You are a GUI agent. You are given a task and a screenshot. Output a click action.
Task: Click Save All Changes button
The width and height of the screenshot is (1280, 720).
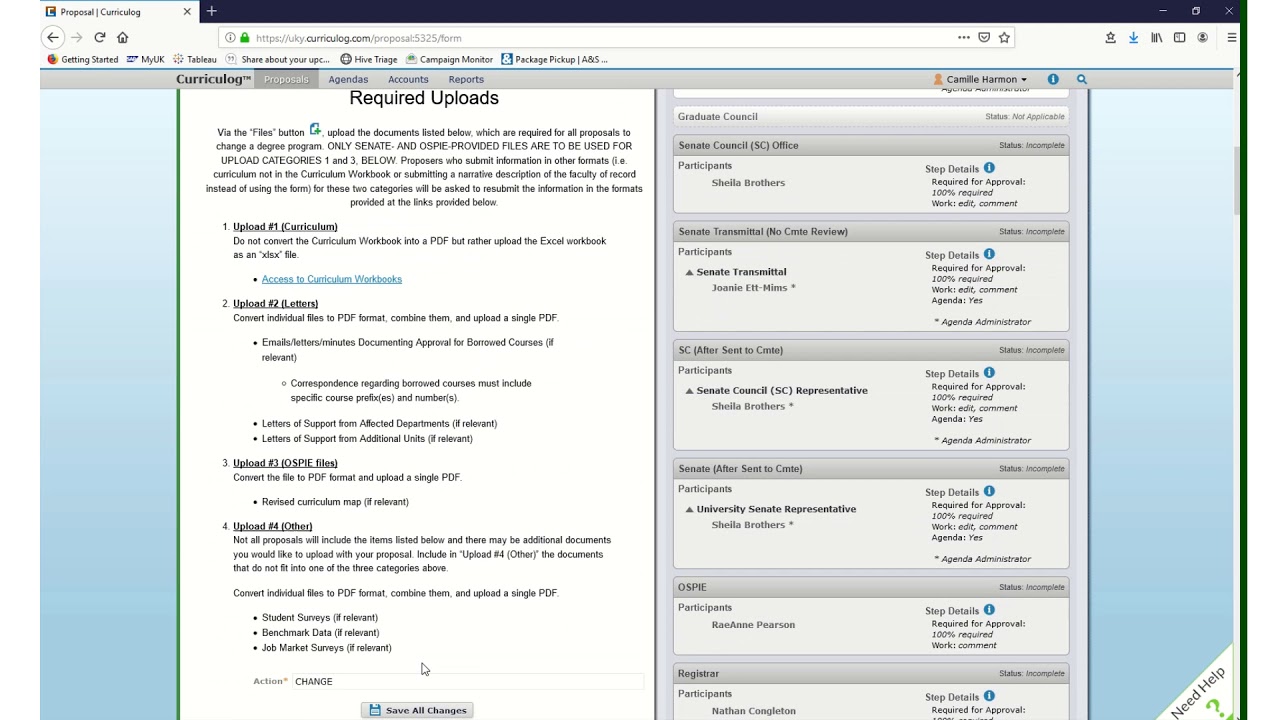[417, 710]
